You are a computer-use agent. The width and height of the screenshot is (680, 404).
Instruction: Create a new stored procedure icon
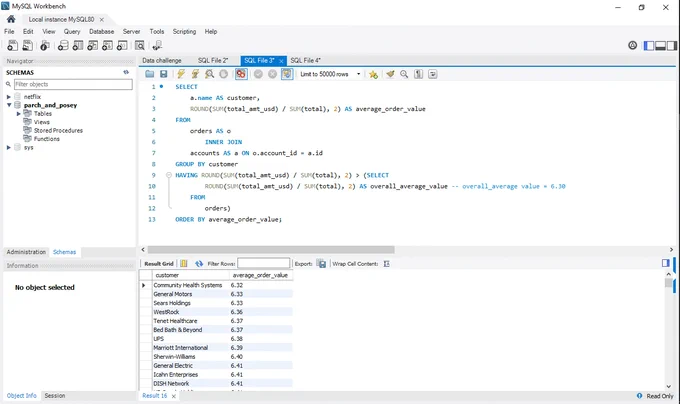tap(108, 45)
